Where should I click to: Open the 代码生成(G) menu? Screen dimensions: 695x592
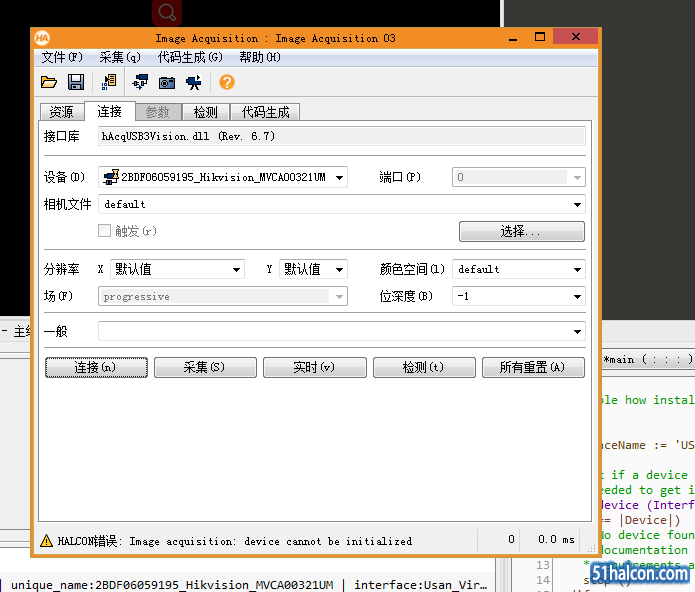click(x=190, y=57)
